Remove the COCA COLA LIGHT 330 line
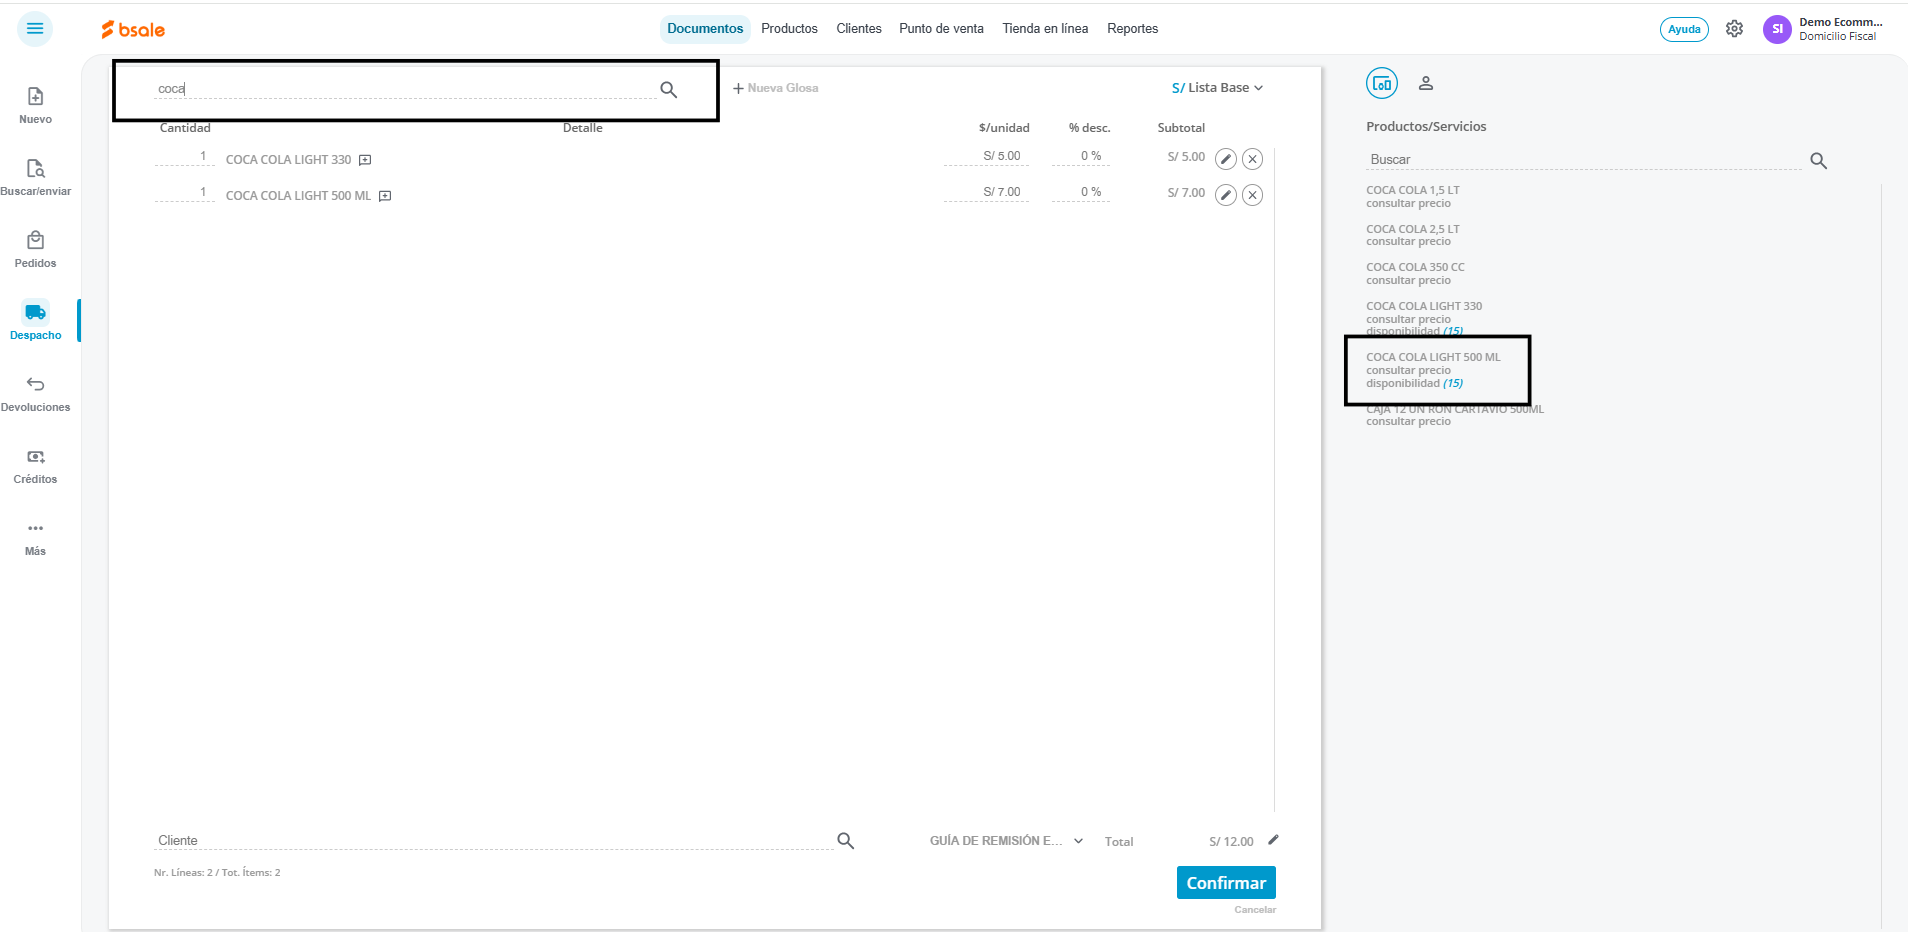 [x=1252, y=159]
